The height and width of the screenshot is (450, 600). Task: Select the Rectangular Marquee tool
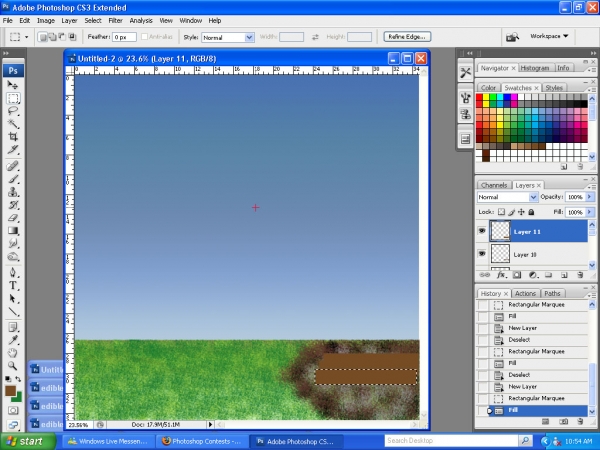click(x=13, y=98)
